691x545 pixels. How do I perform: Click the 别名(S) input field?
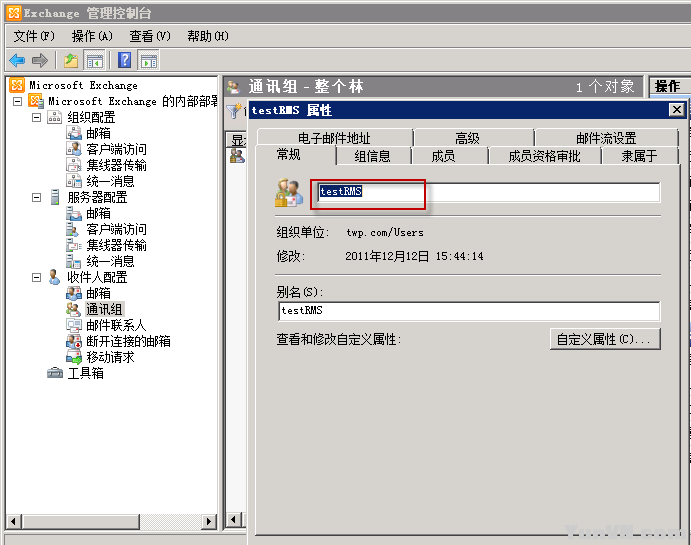469,311
